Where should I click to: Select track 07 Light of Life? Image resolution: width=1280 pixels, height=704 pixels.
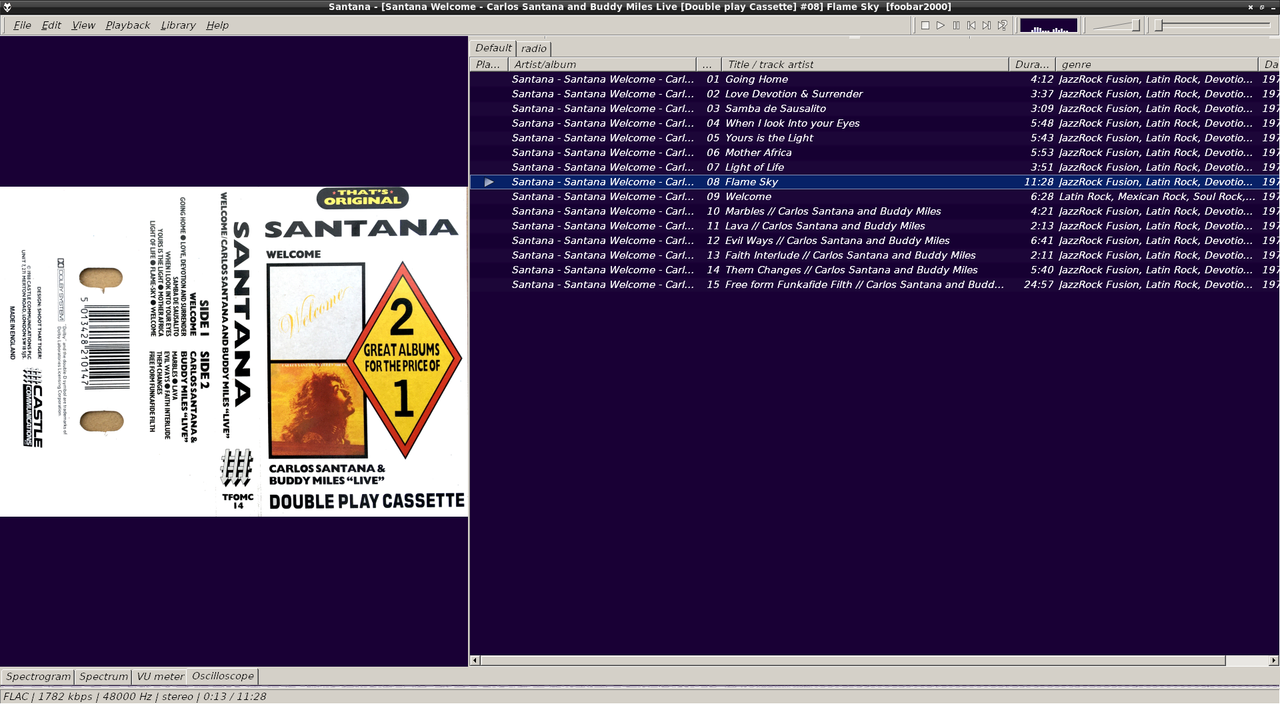[874, 167]
